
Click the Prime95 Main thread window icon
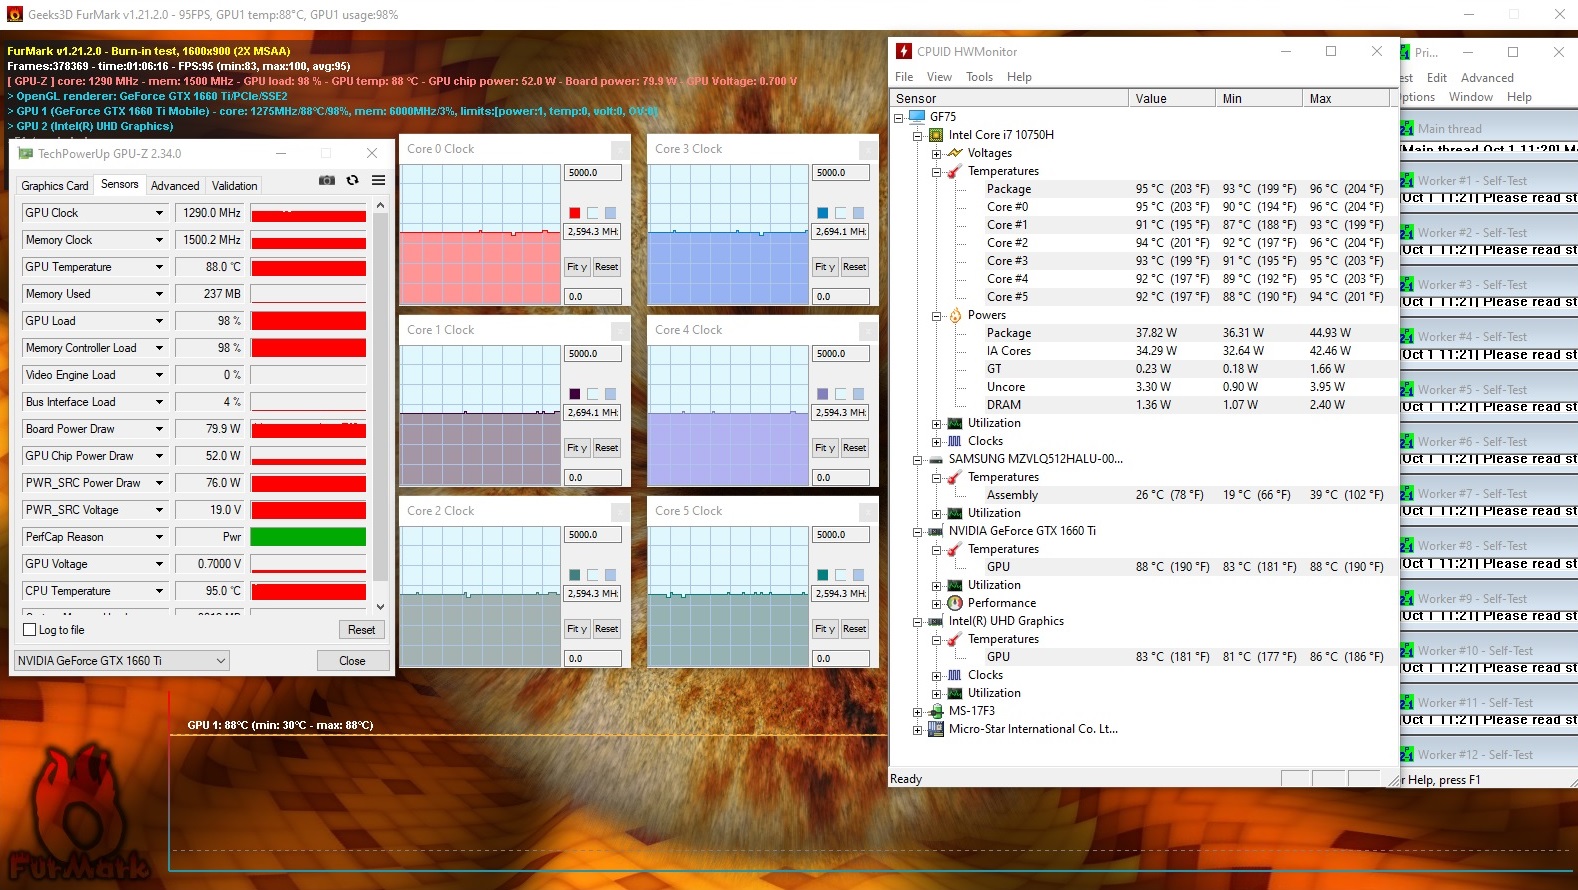[x=1407, y=129]
